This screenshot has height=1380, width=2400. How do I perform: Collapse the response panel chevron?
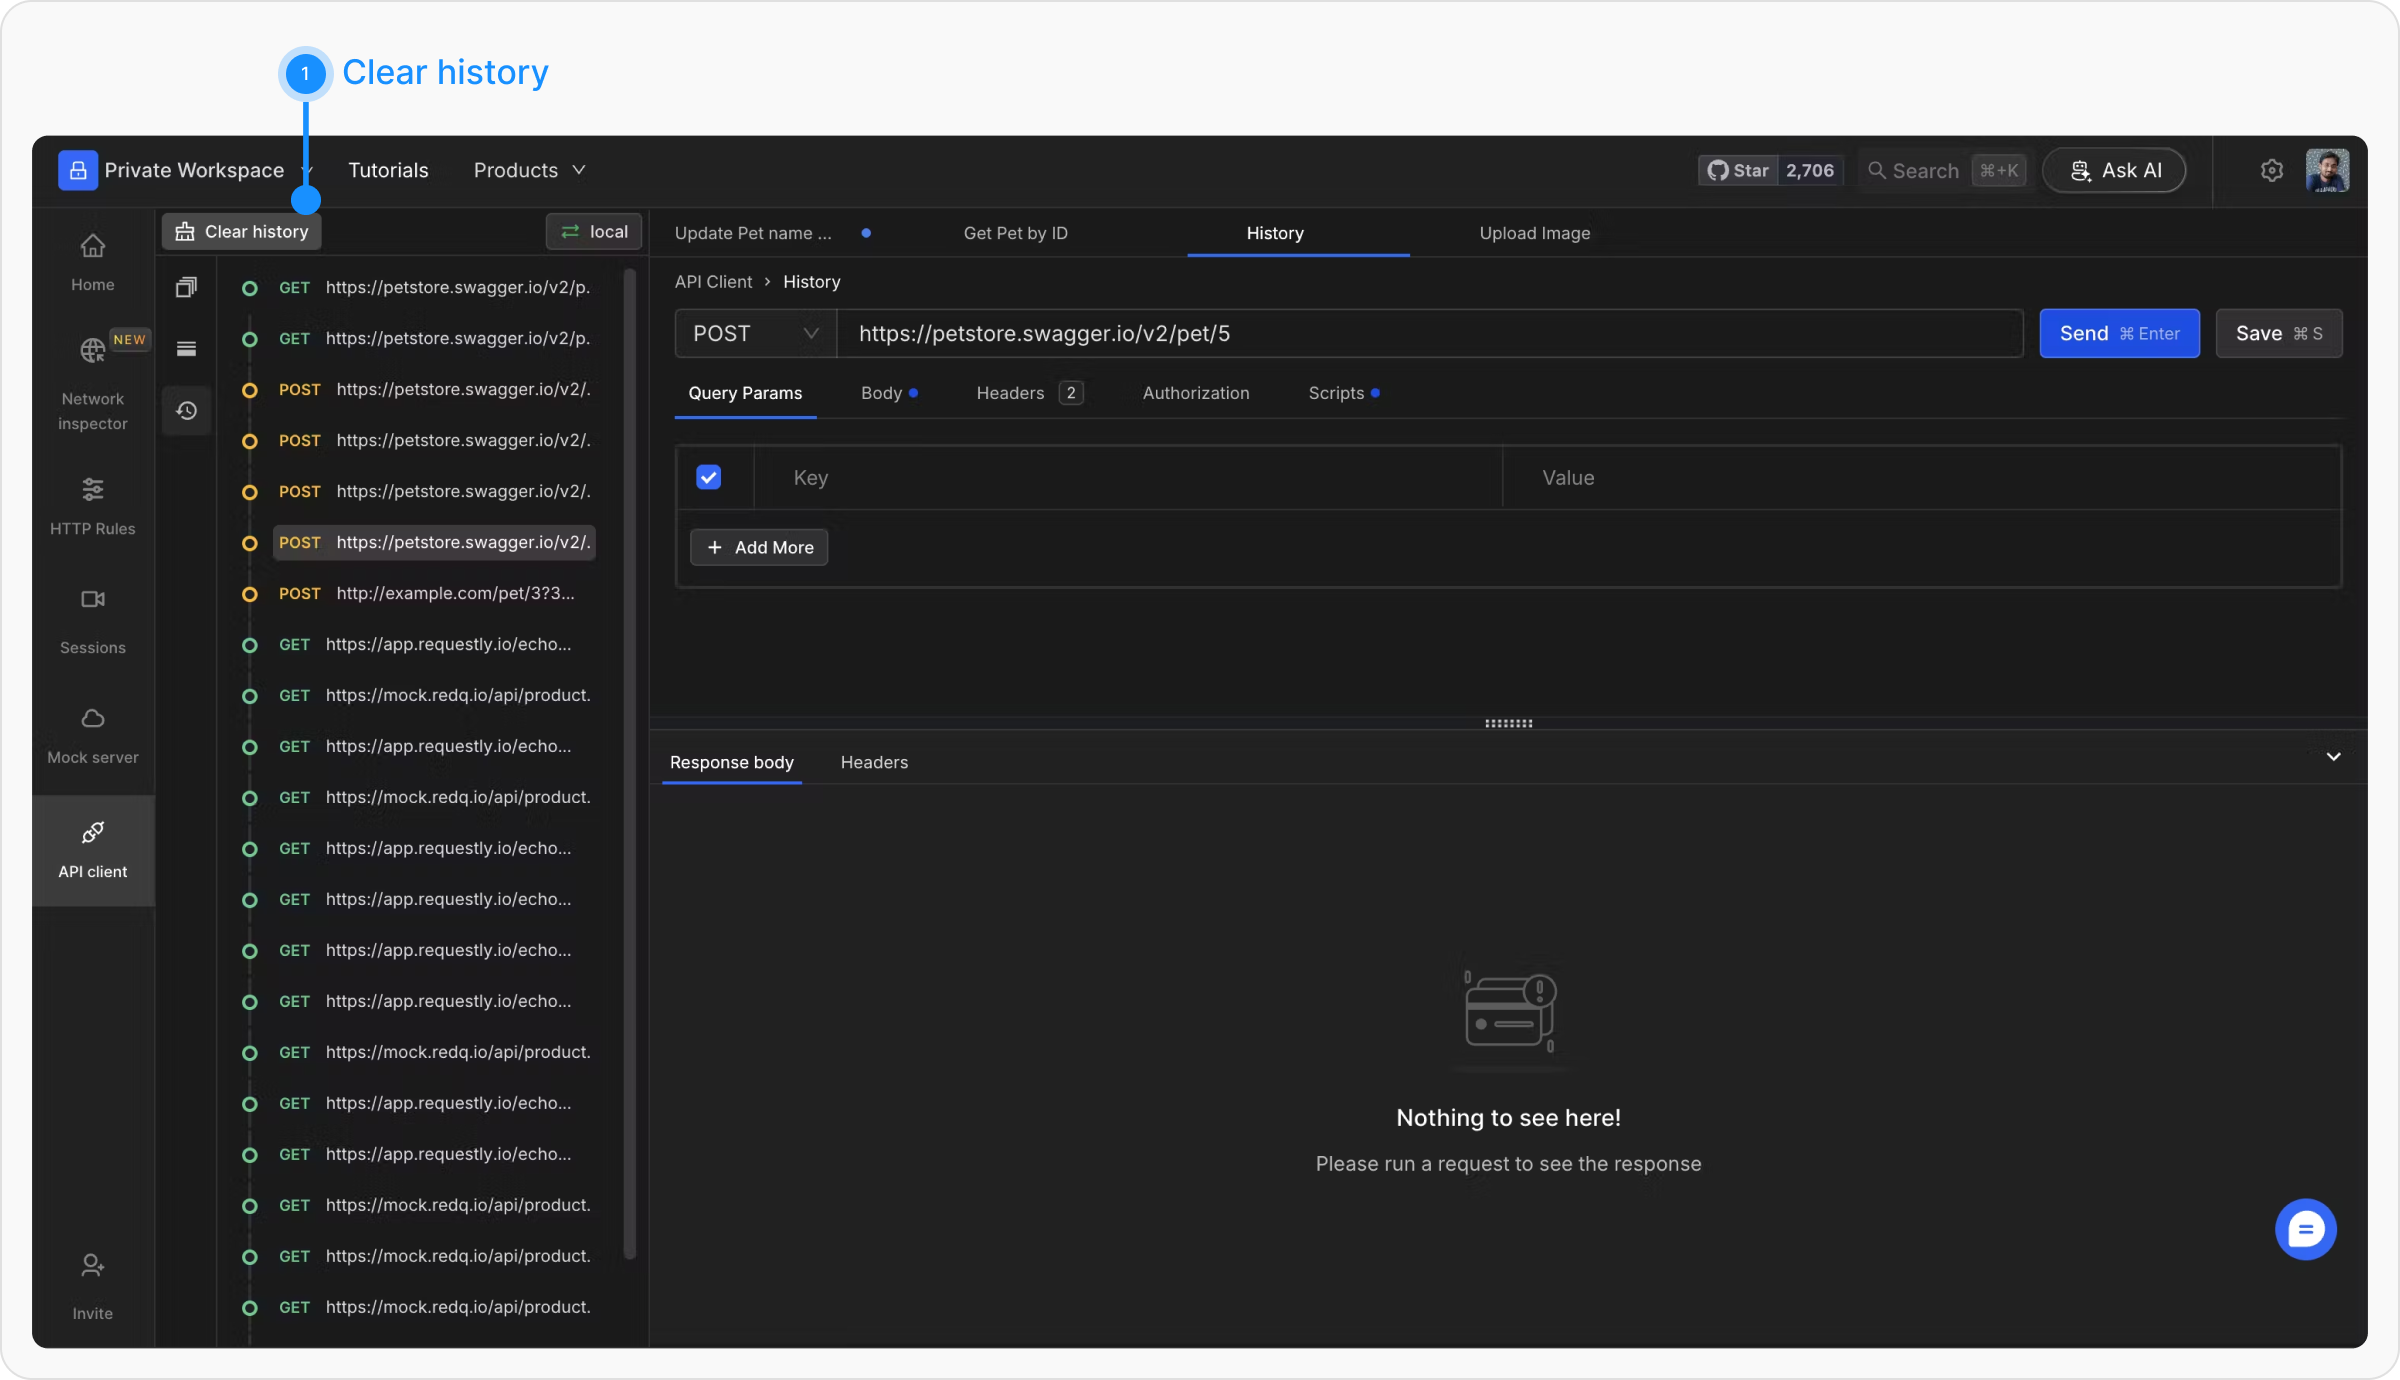tap(2333, 757)
